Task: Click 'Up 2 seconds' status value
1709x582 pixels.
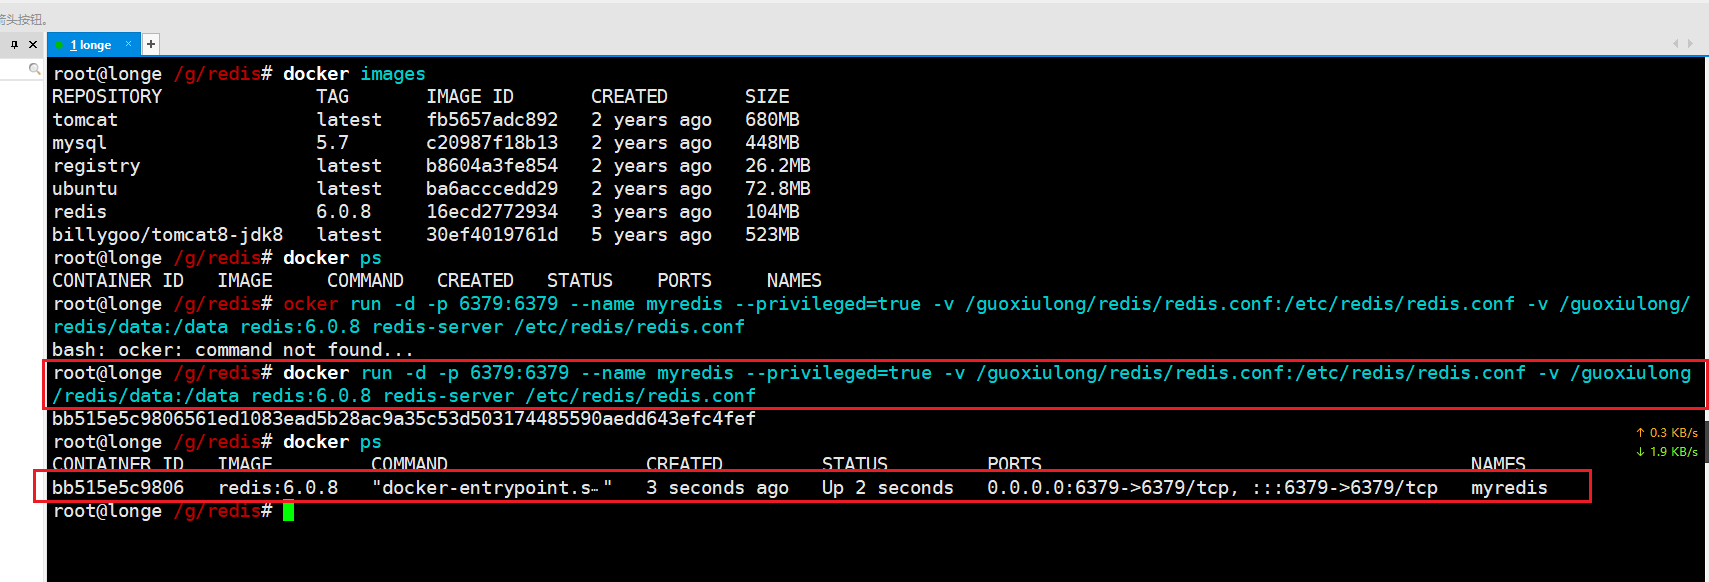Action: pyautogui.click(x=888, y=488)
